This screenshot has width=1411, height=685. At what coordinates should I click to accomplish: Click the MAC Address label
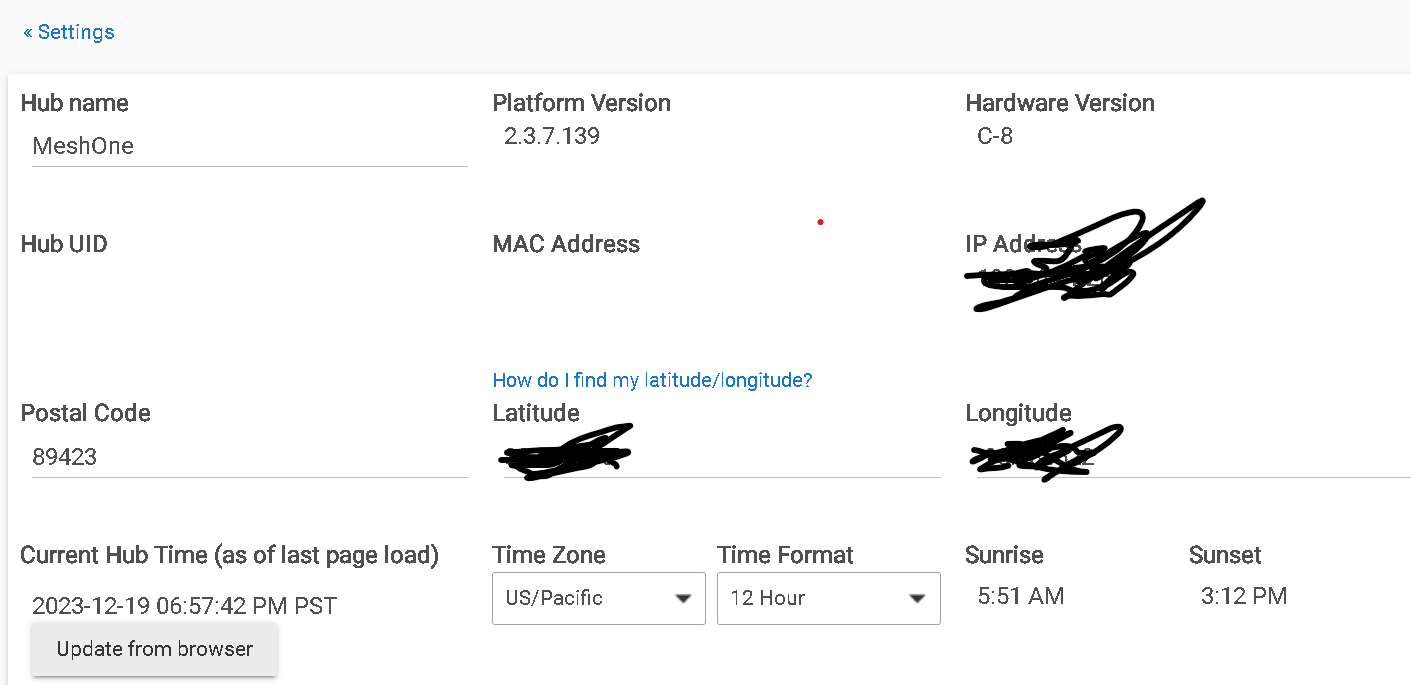[566, 244]
